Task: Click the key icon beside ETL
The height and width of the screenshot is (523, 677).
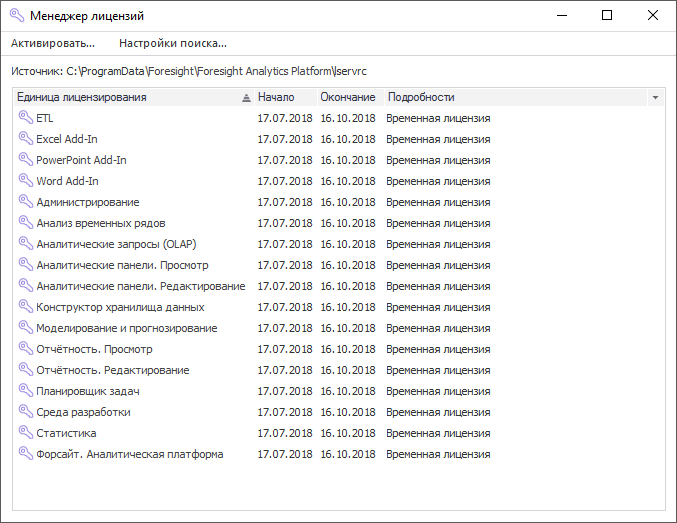Action: point(25,118)
